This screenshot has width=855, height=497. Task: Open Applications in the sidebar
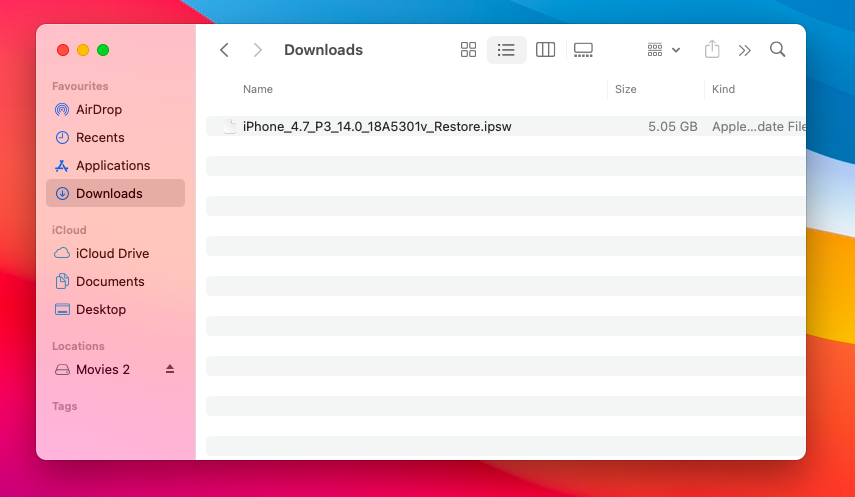coord(115,165)
